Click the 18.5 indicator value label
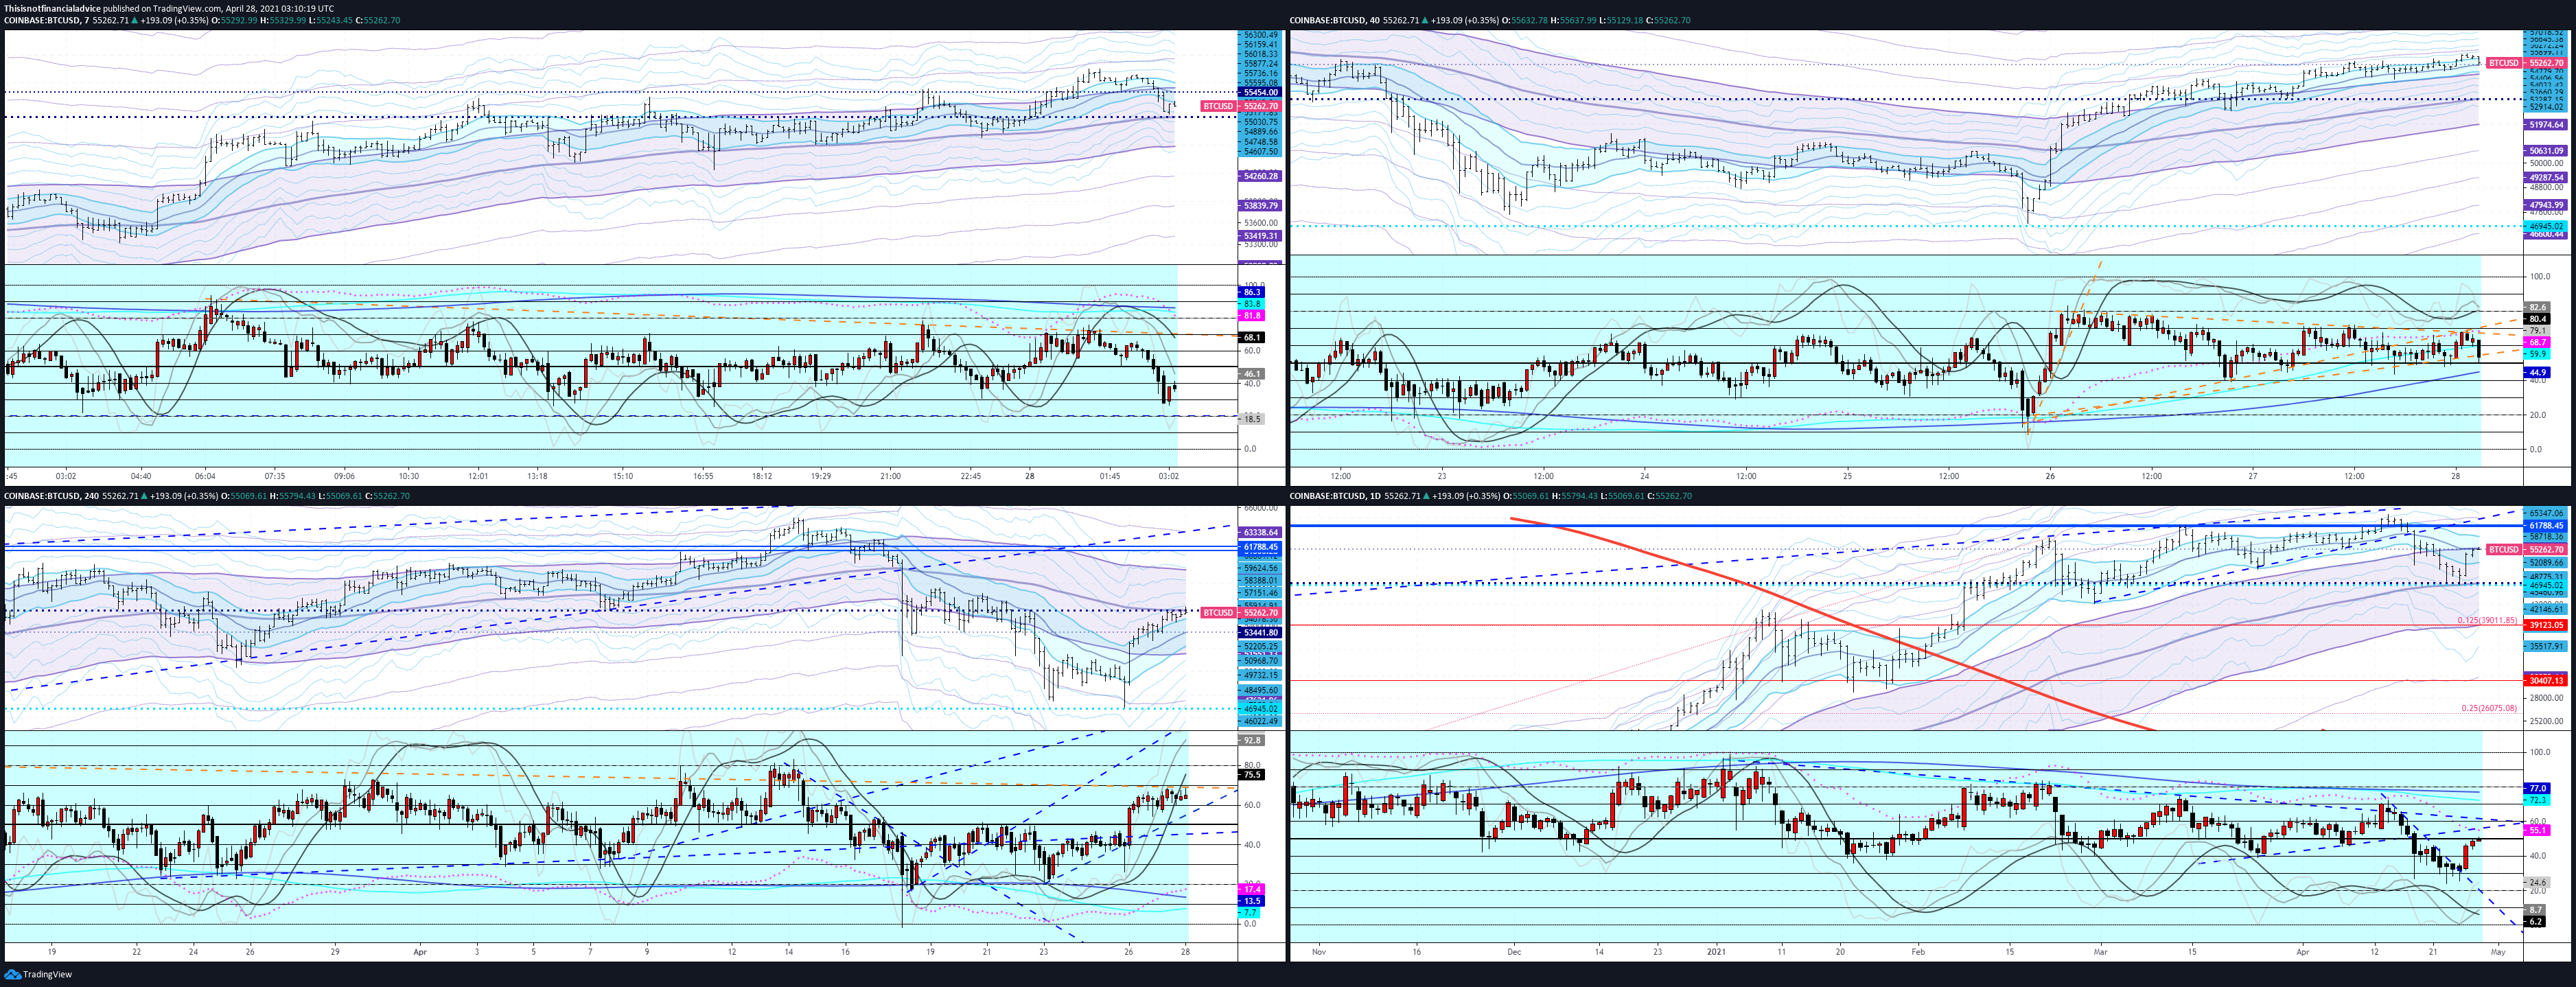Image resolution: width=2576 pixels, height=987 pixels. [1252, 419]
